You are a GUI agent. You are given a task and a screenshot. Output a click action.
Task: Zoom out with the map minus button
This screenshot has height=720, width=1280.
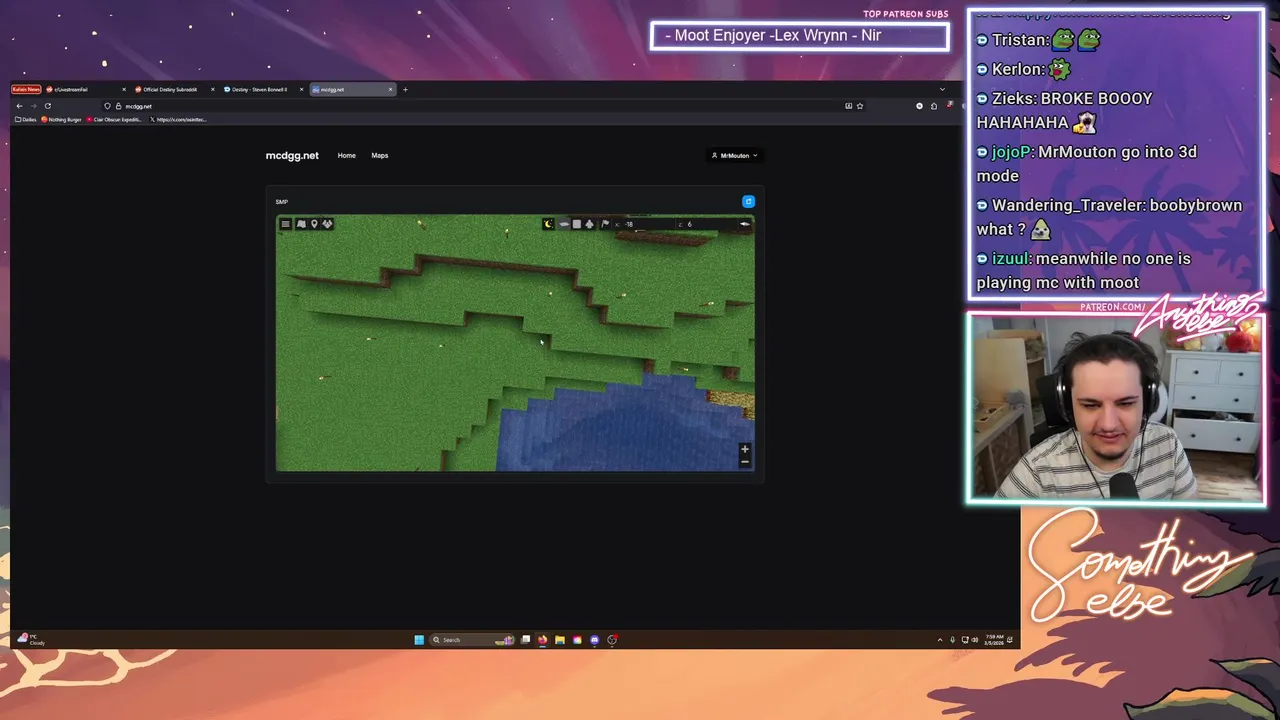744,462
